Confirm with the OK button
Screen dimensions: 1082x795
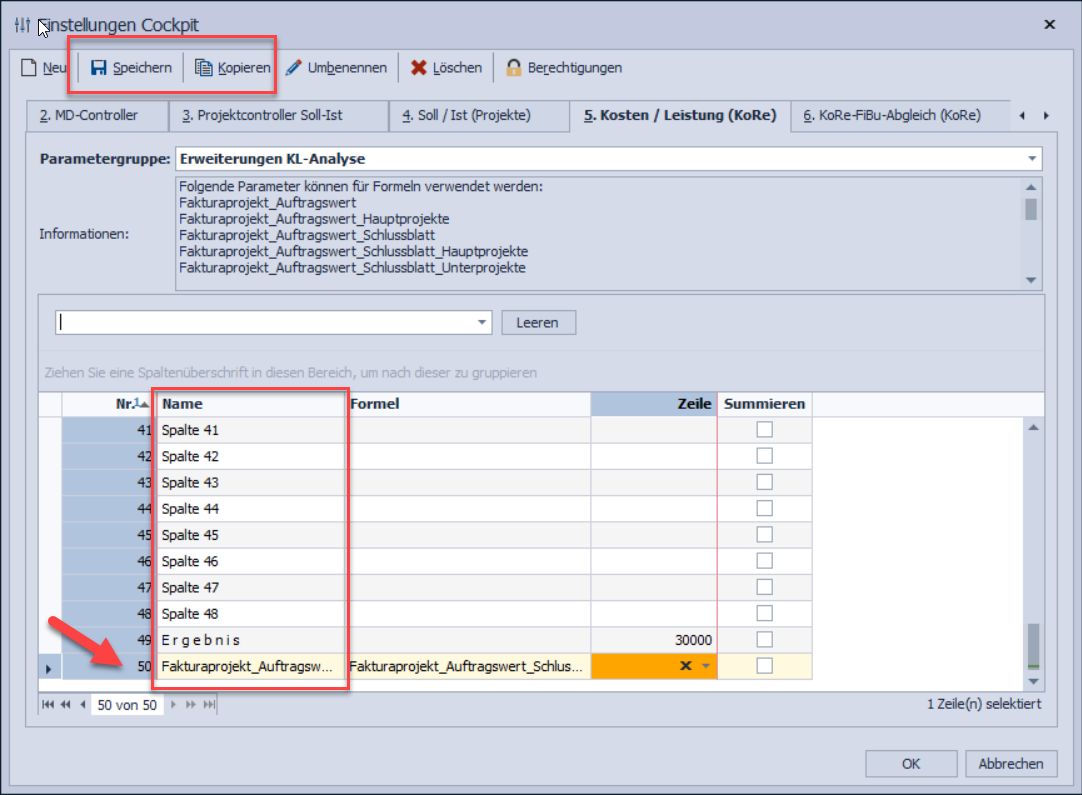coord(910,764)
